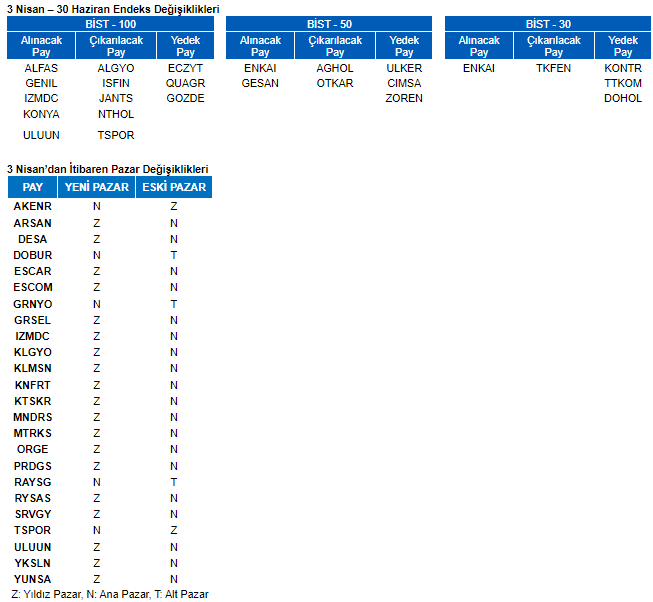Click the ALGYO ticker
The width and height of the screenshot is (653, 602).
pos(116,68)
